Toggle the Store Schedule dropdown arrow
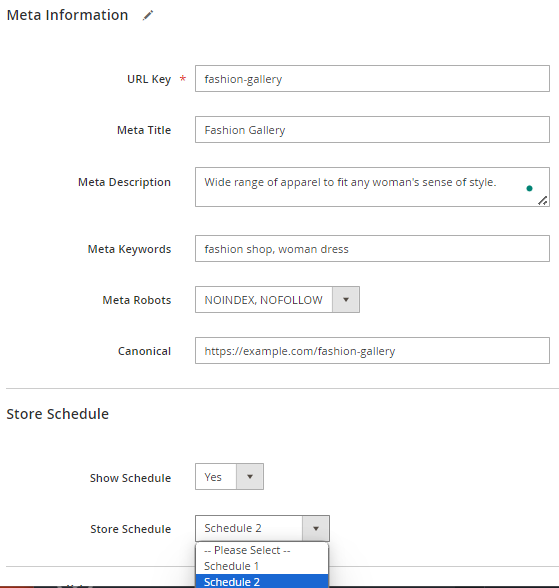559x588 pixels. pyautogui.click(x=316, y=528)
